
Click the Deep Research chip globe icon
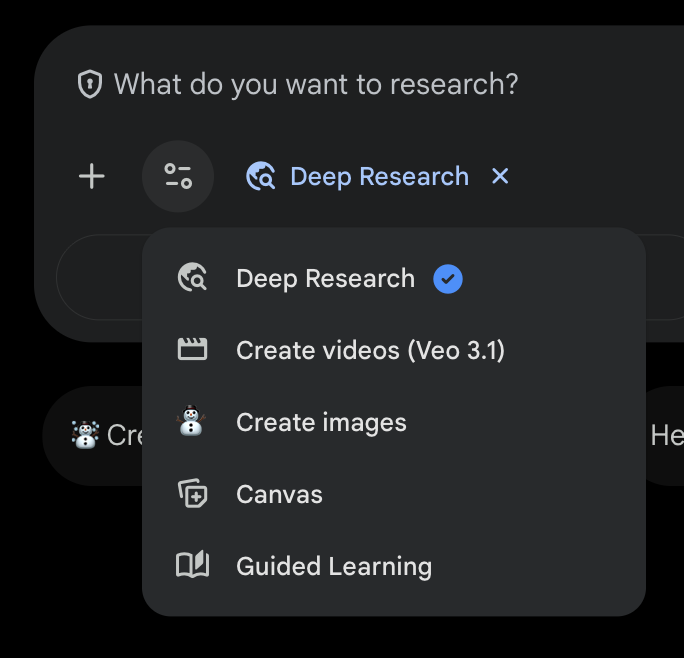click(260, 176)
